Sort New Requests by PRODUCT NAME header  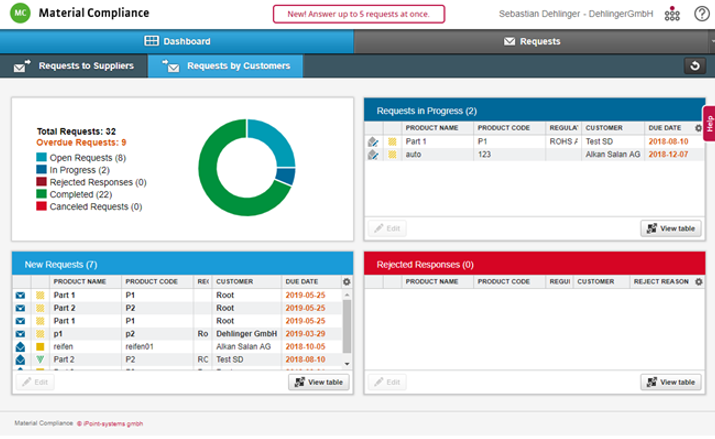[80, 282]
